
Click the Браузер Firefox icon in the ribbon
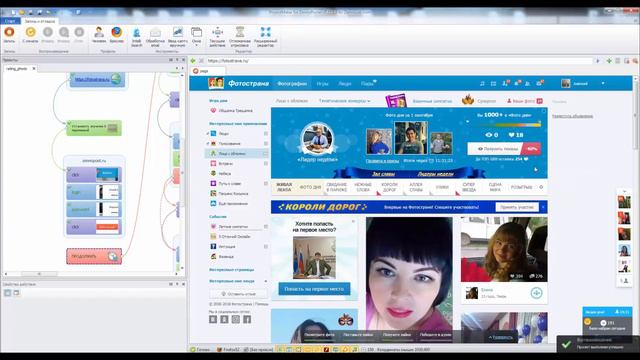[x=116, y=32]
